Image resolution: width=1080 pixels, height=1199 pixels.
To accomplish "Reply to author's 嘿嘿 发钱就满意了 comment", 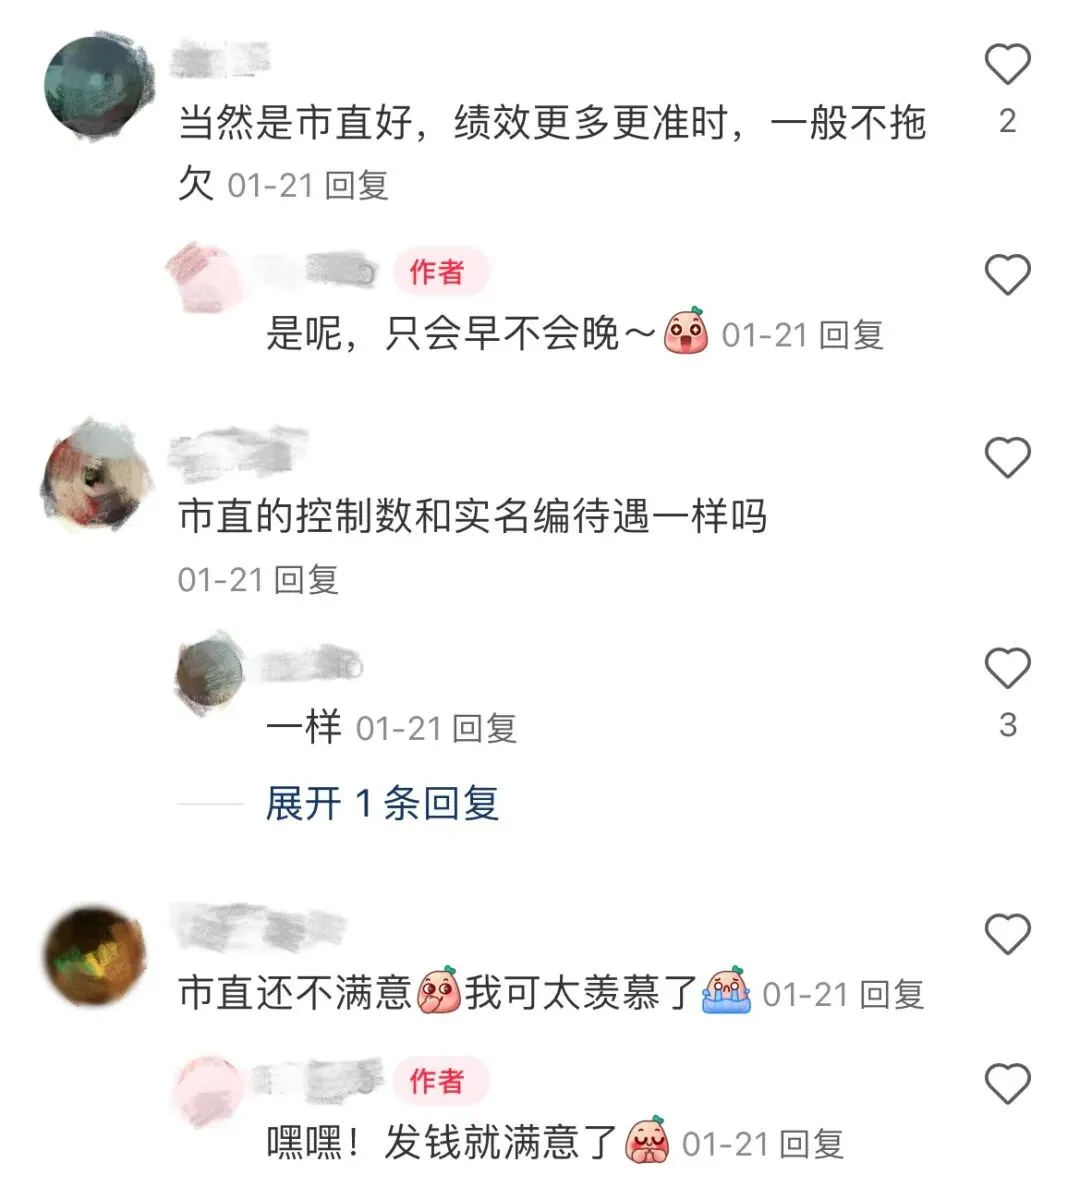I will coord(812,1145).
